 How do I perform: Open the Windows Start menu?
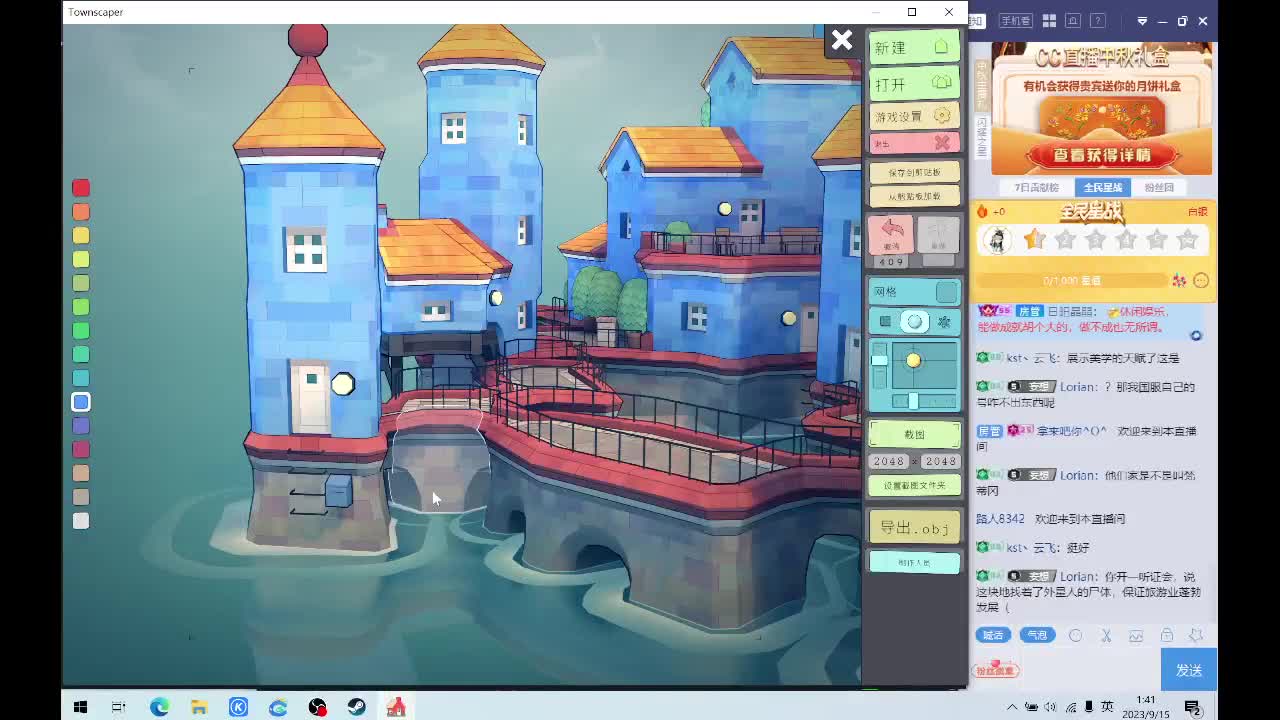[x=80, y=707]
